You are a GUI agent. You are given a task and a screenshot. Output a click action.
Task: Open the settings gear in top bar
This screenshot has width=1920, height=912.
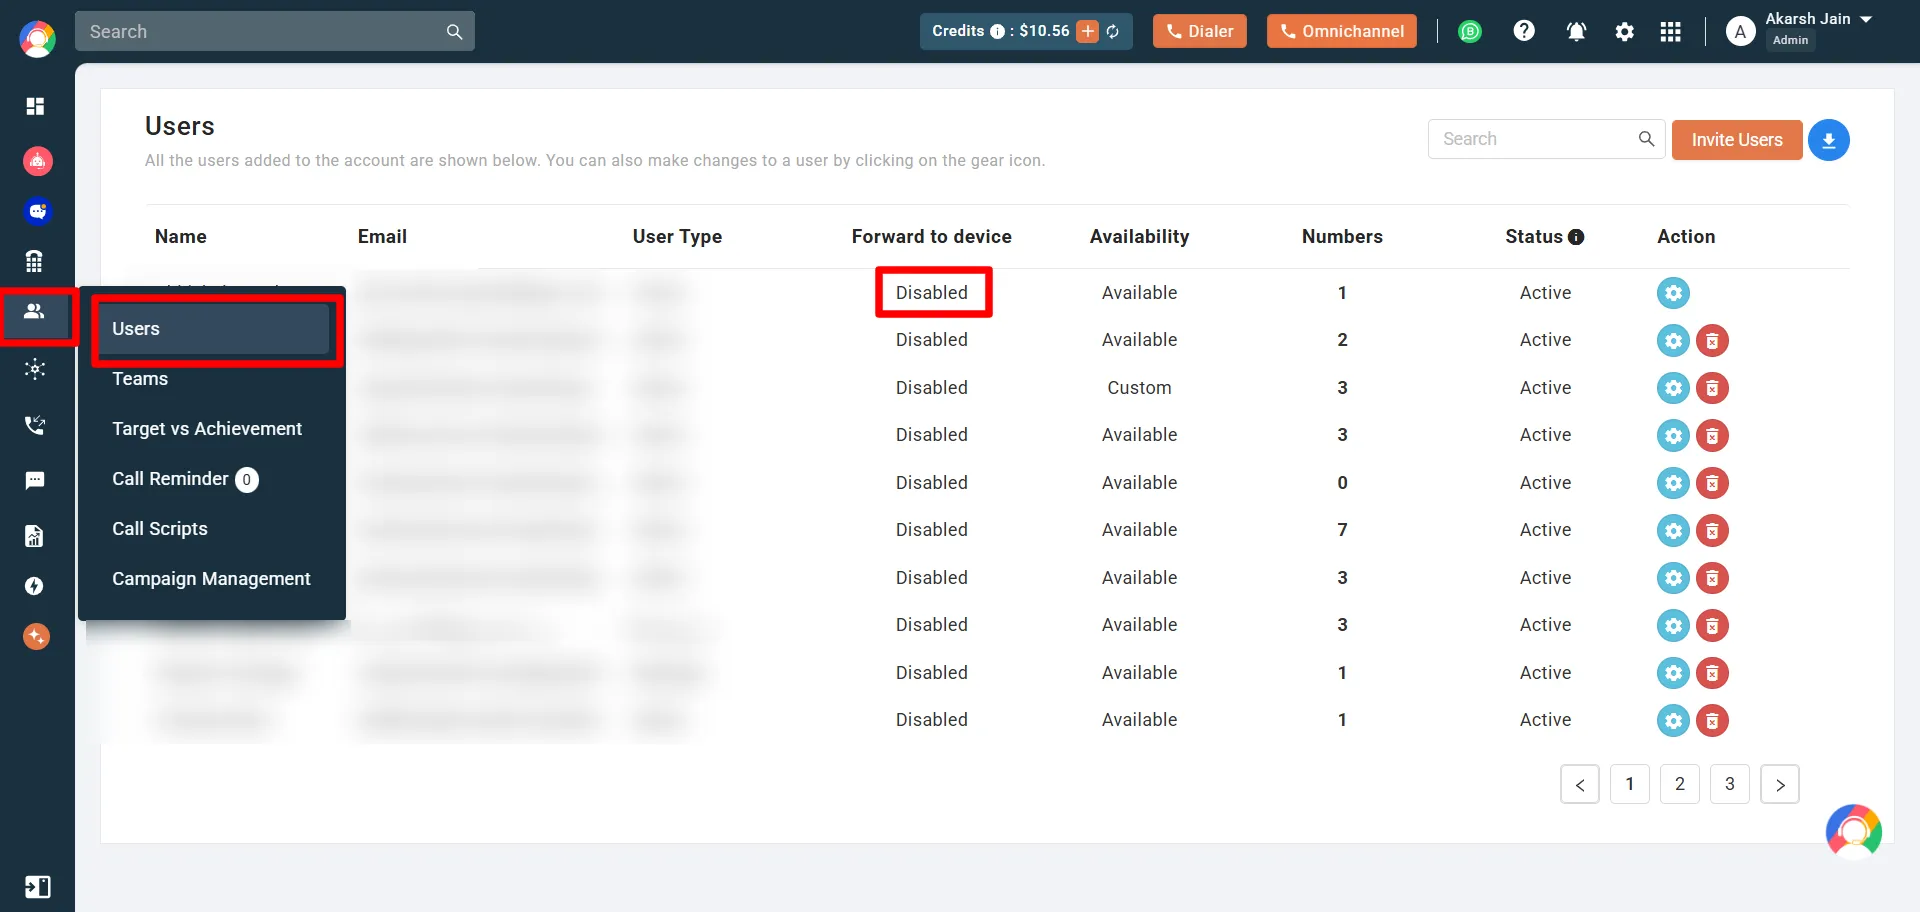[x=1624, y=32]
